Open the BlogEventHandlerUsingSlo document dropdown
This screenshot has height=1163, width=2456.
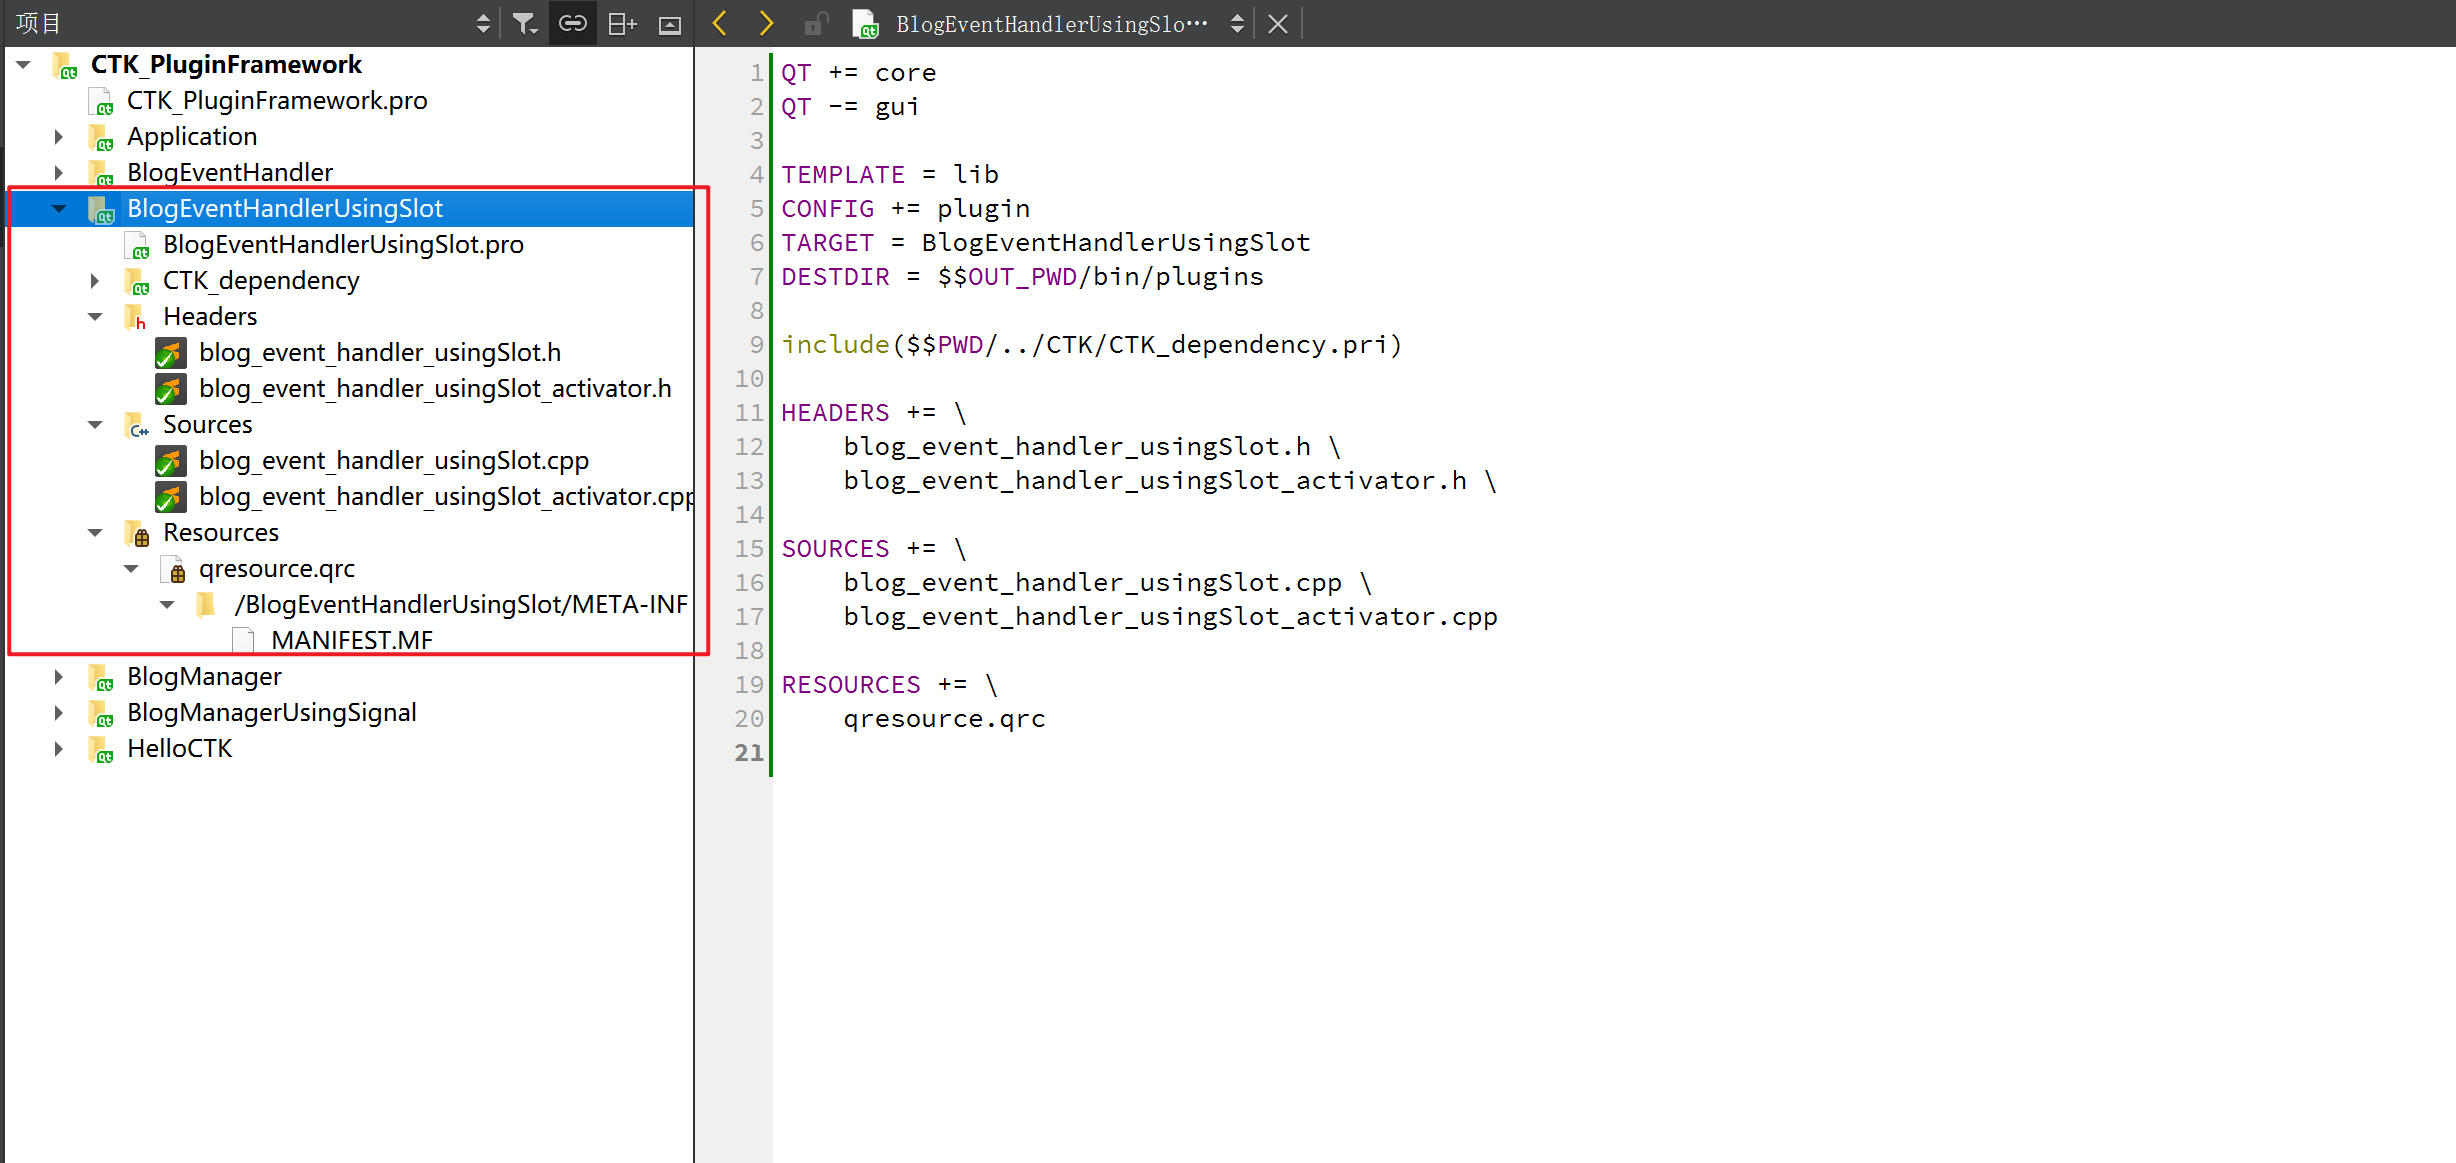pyautogui.click(x=1052, y=24)
